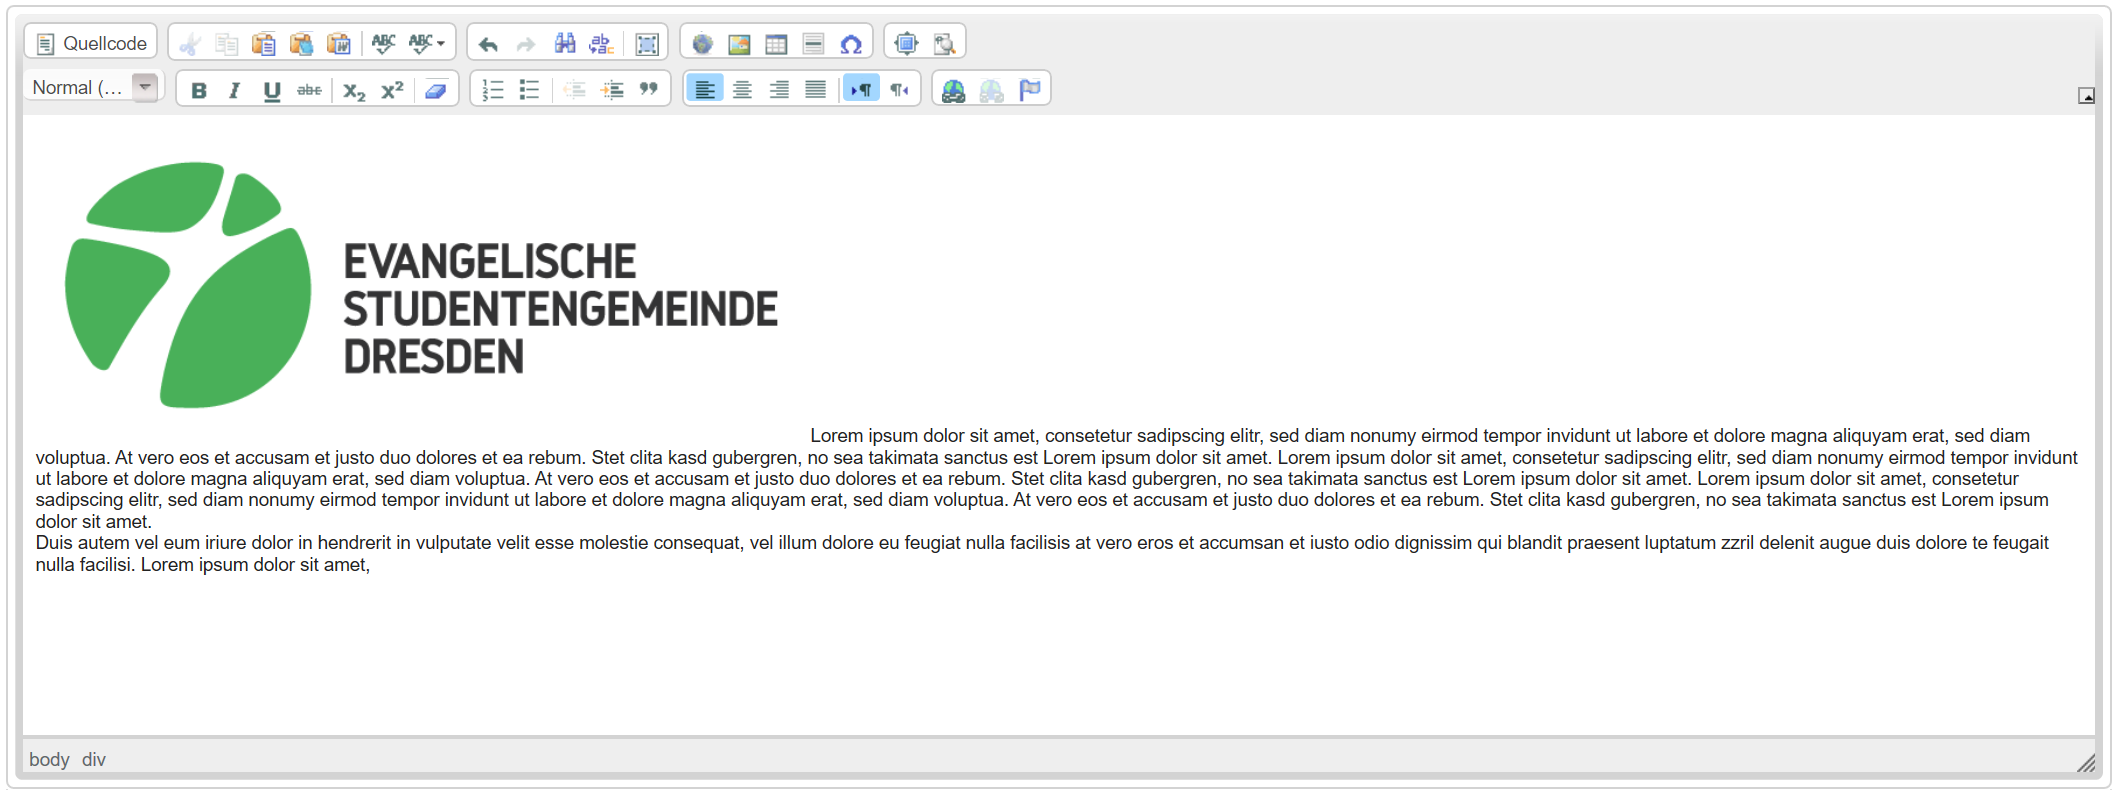Viewport: 2117px width, 790px height.
Task: Toggle bold formatting
Action: pos(199,90)
